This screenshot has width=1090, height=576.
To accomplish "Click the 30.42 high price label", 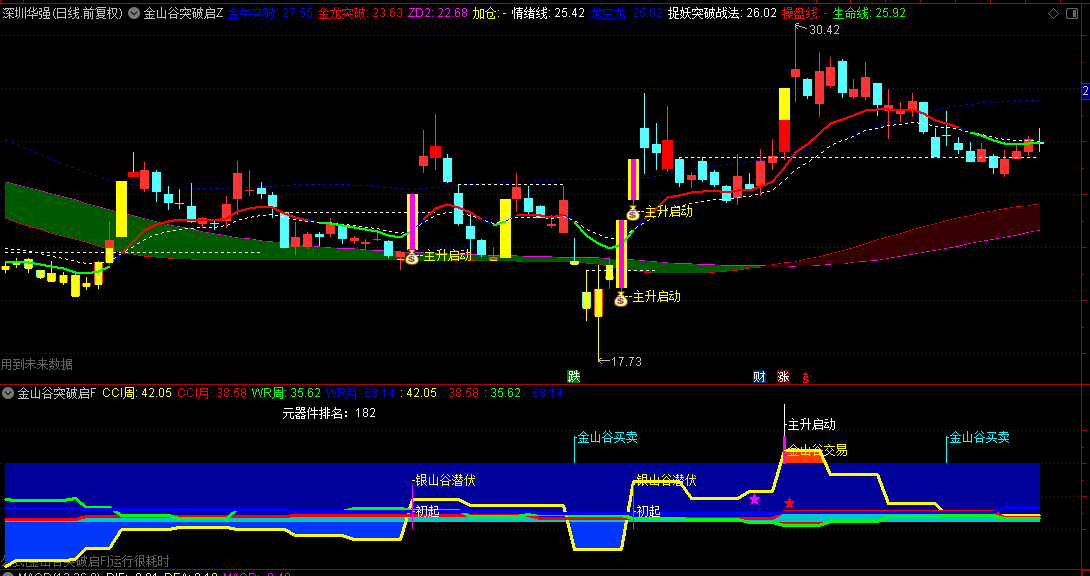I will point(824,30).
